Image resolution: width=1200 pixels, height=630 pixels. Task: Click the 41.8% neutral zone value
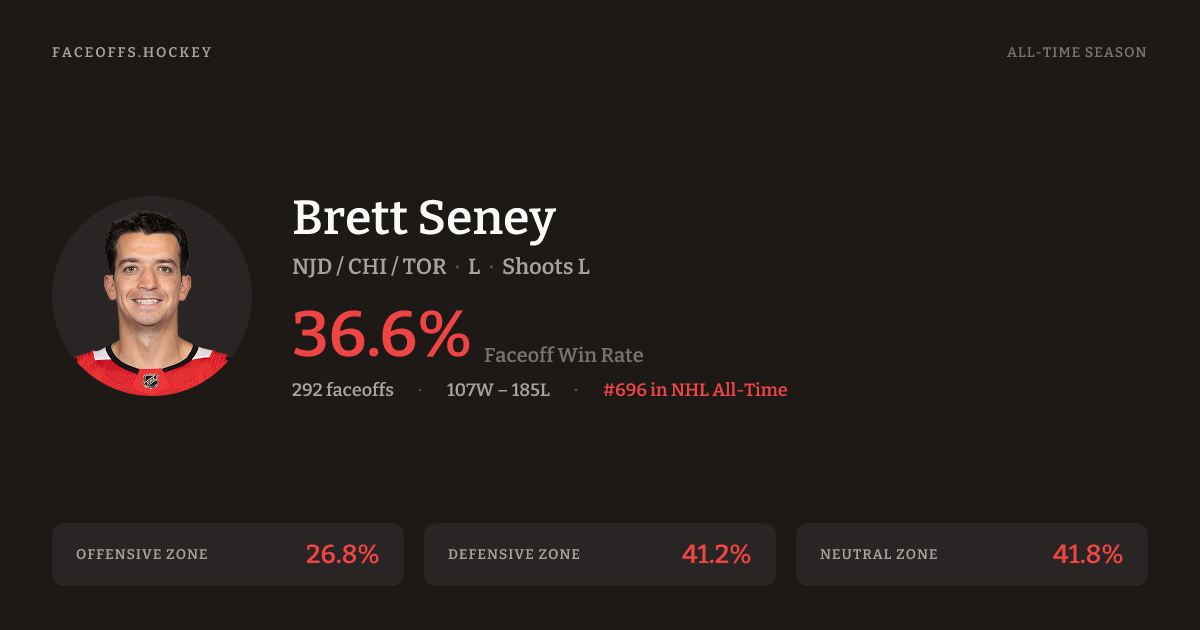pos(1087,554)
